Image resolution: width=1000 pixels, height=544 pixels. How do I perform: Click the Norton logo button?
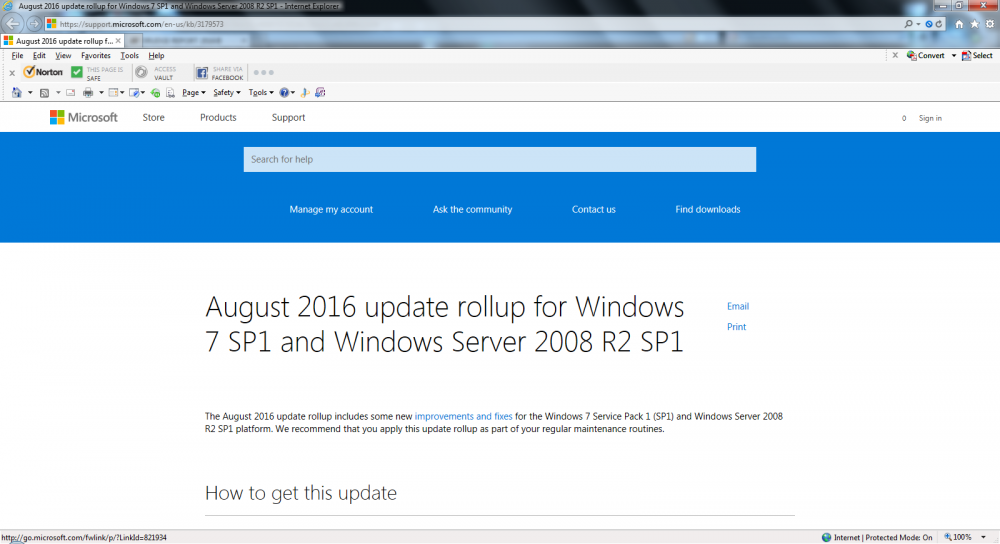(43, 72)
